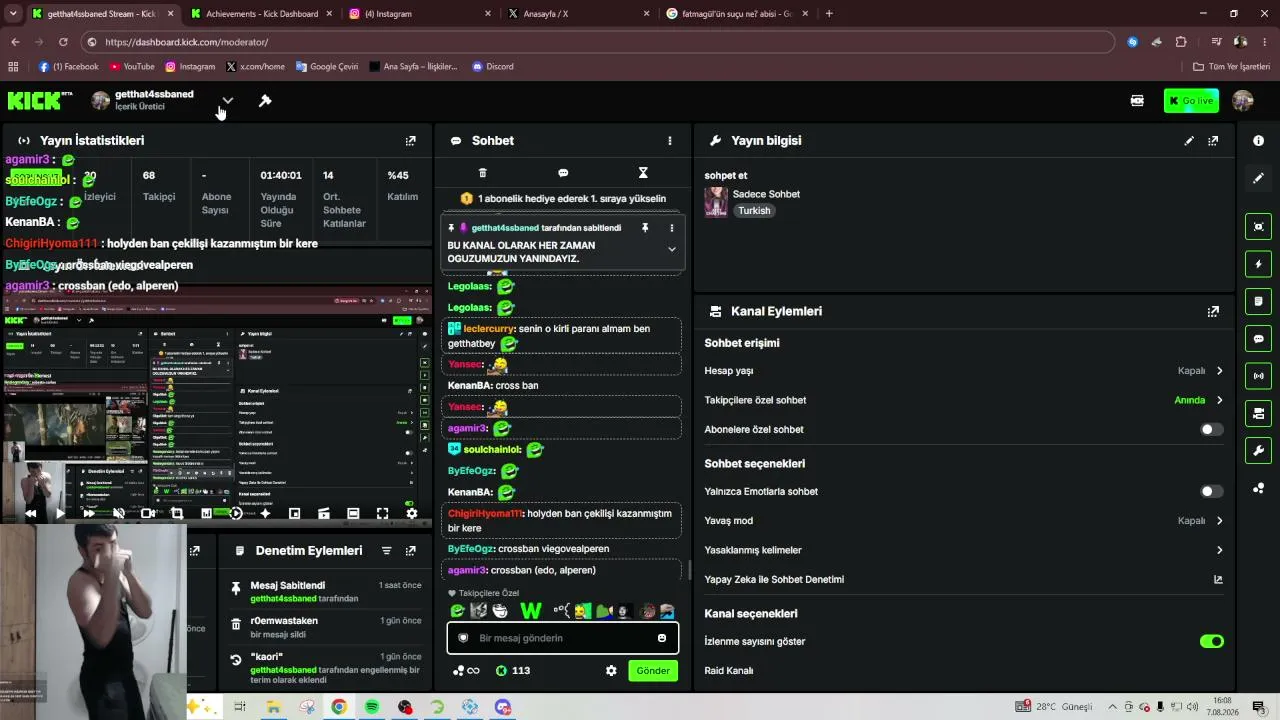The image size is (1280, 720).
Task: Switch to the Anasayfa / X tab
Action: (x=578, y=14)
